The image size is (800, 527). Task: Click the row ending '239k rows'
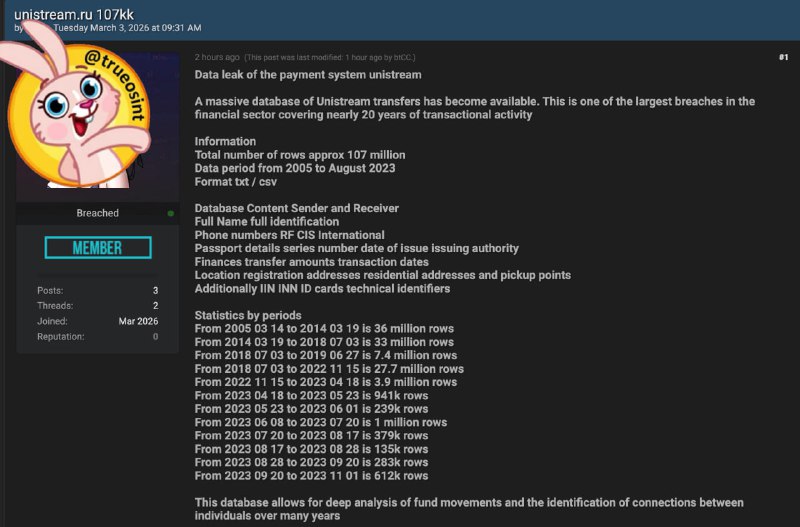pyautogui.click(x=311, y=409)
